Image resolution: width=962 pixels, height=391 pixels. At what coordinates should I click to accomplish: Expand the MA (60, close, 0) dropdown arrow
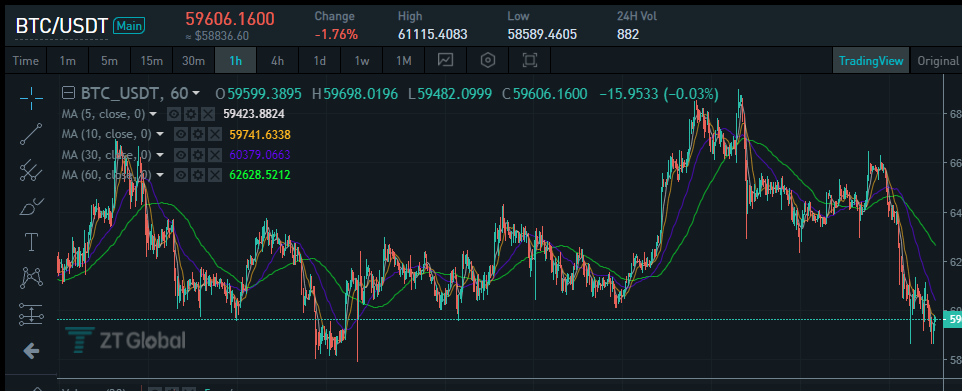pyautogui.click(x=160, y=175)
